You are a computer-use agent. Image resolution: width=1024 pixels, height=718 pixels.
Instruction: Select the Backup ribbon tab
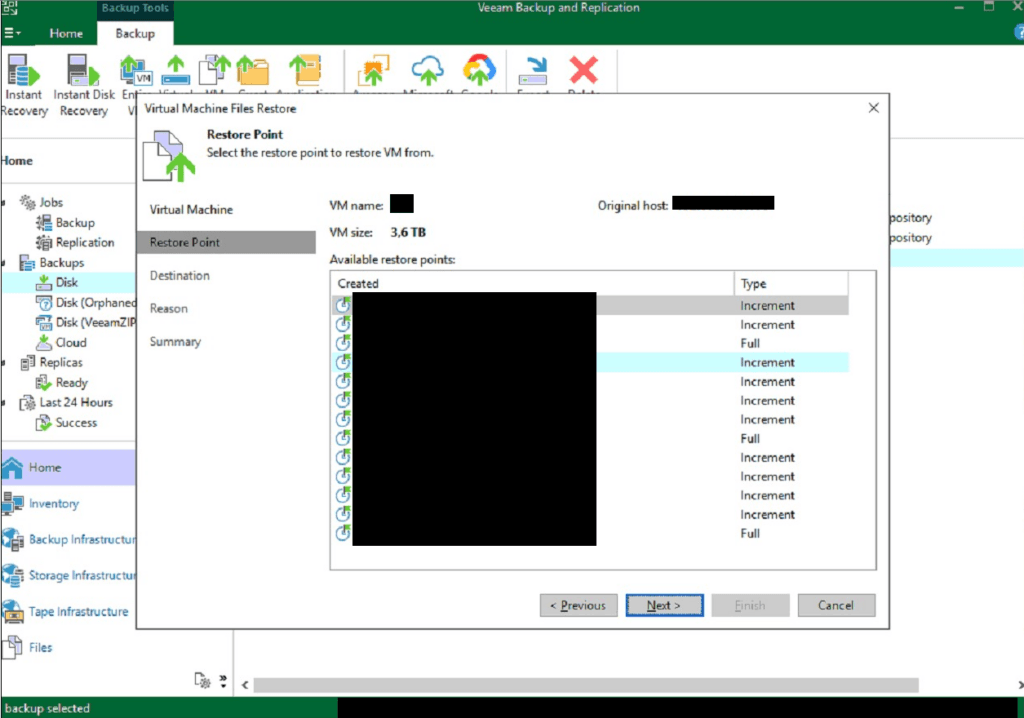click(135, 33)
